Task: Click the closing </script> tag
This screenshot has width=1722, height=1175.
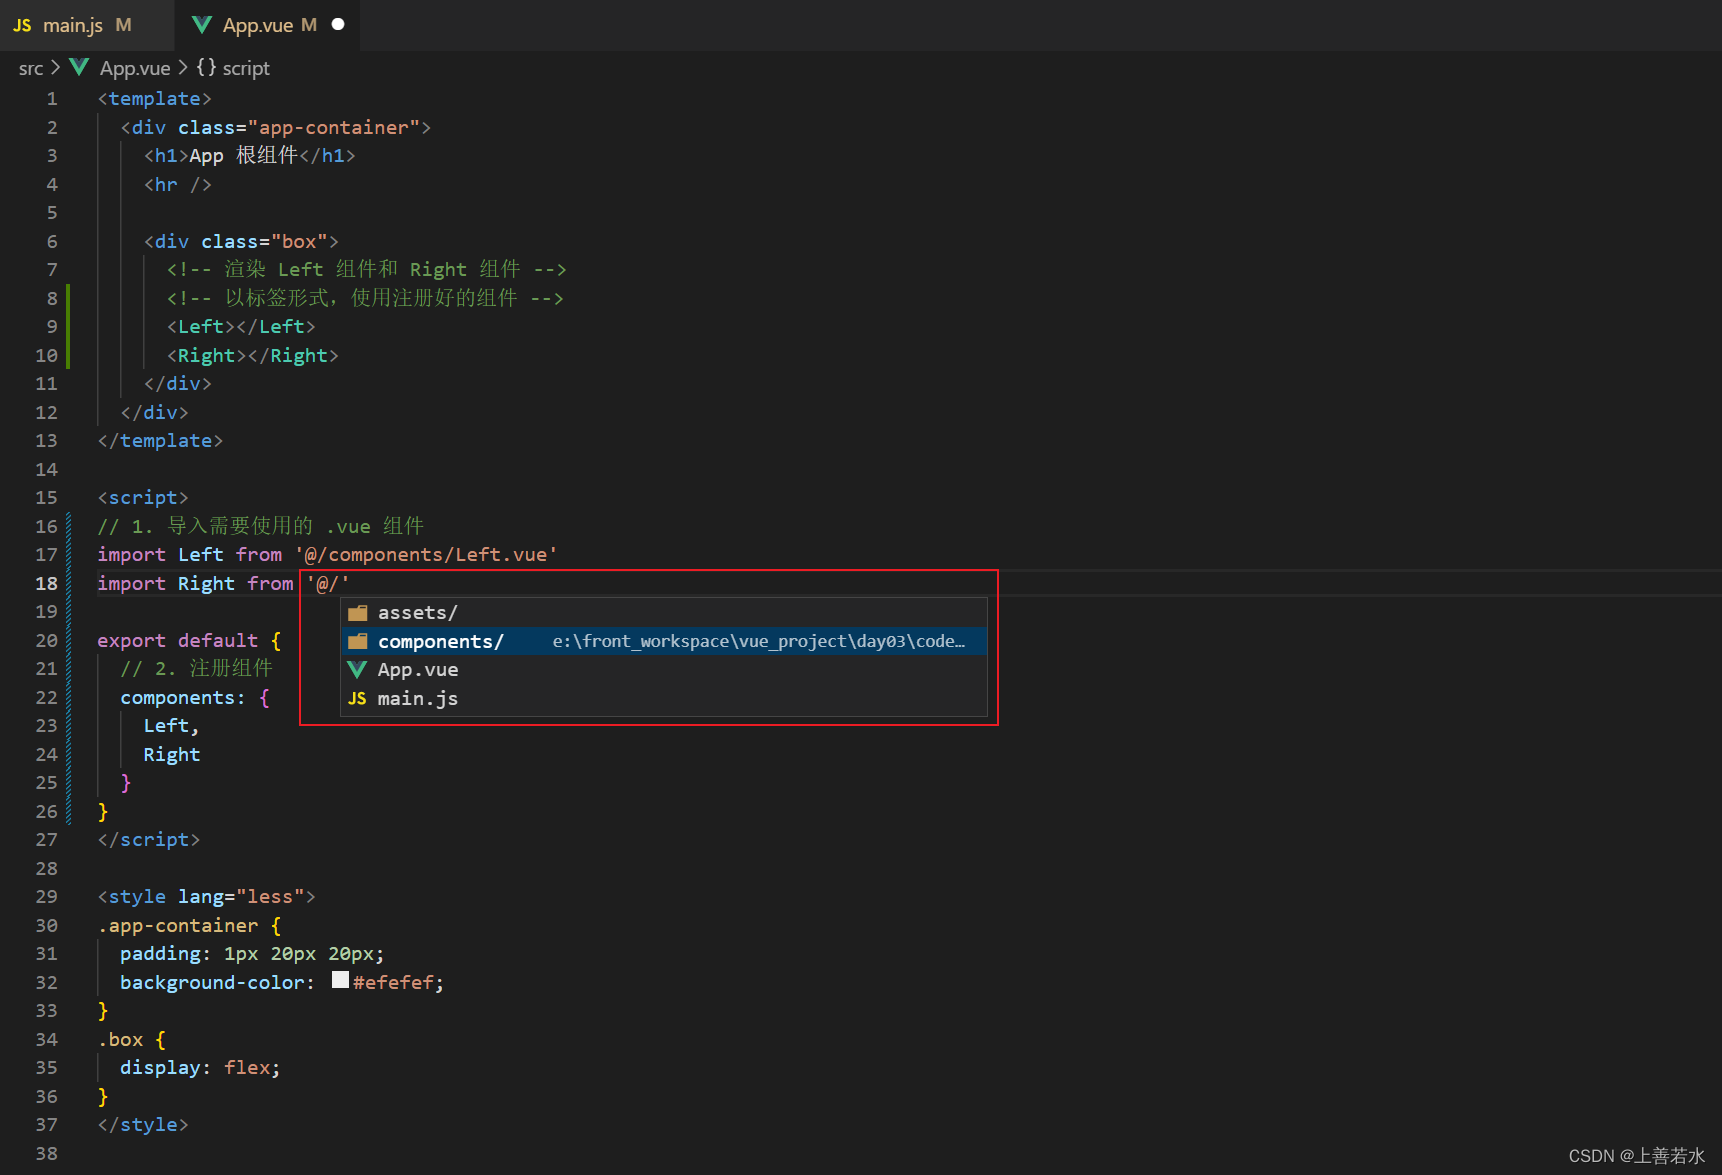Action: coord(149,840)
